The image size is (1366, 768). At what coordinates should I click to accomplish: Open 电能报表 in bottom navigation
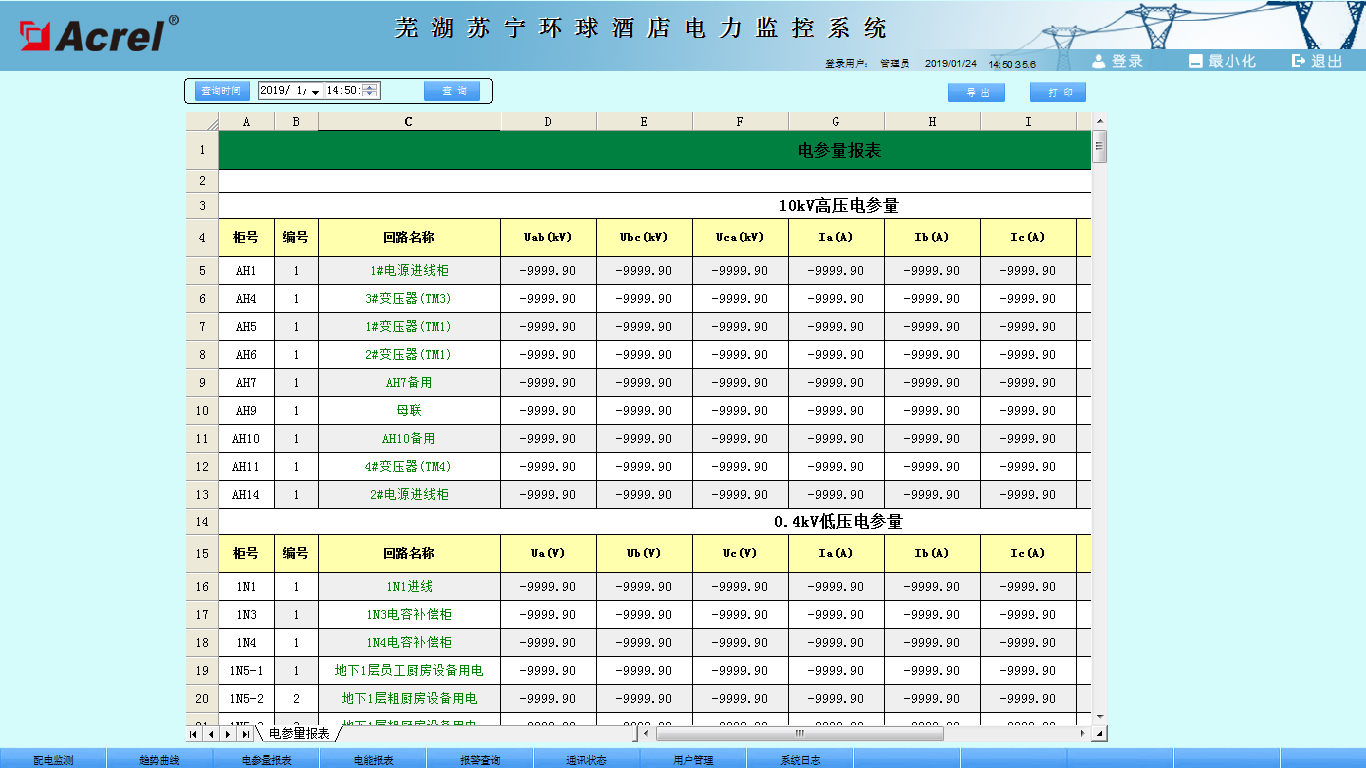click(x=373, y=760)
